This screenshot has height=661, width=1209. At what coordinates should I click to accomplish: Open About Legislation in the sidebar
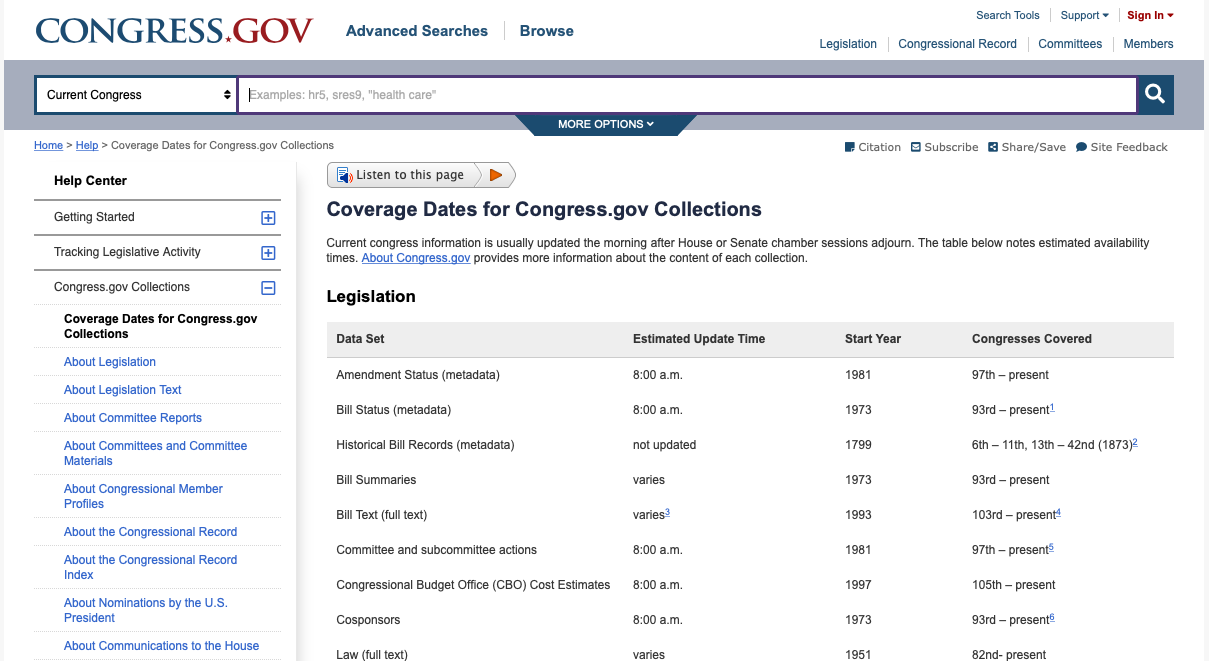point(110,362)
